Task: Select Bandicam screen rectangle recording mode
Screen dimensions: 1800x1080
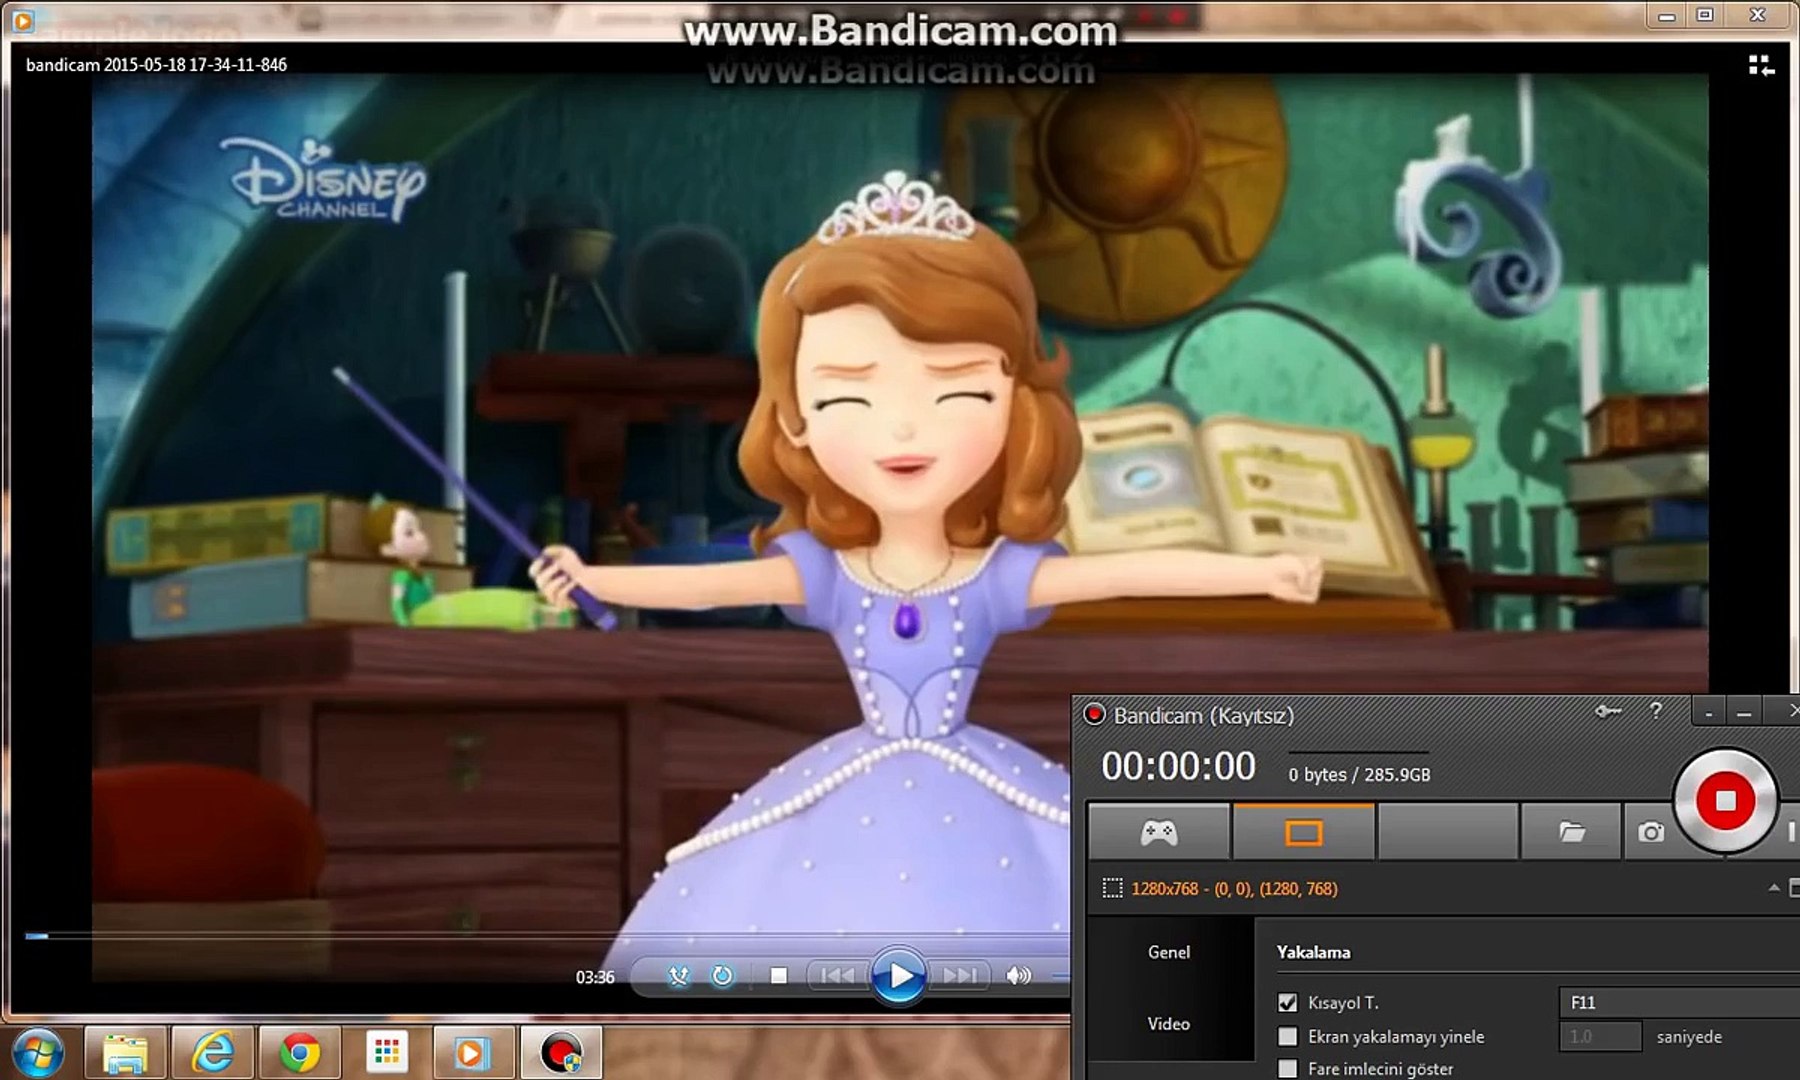Action: pos(1304,832)
